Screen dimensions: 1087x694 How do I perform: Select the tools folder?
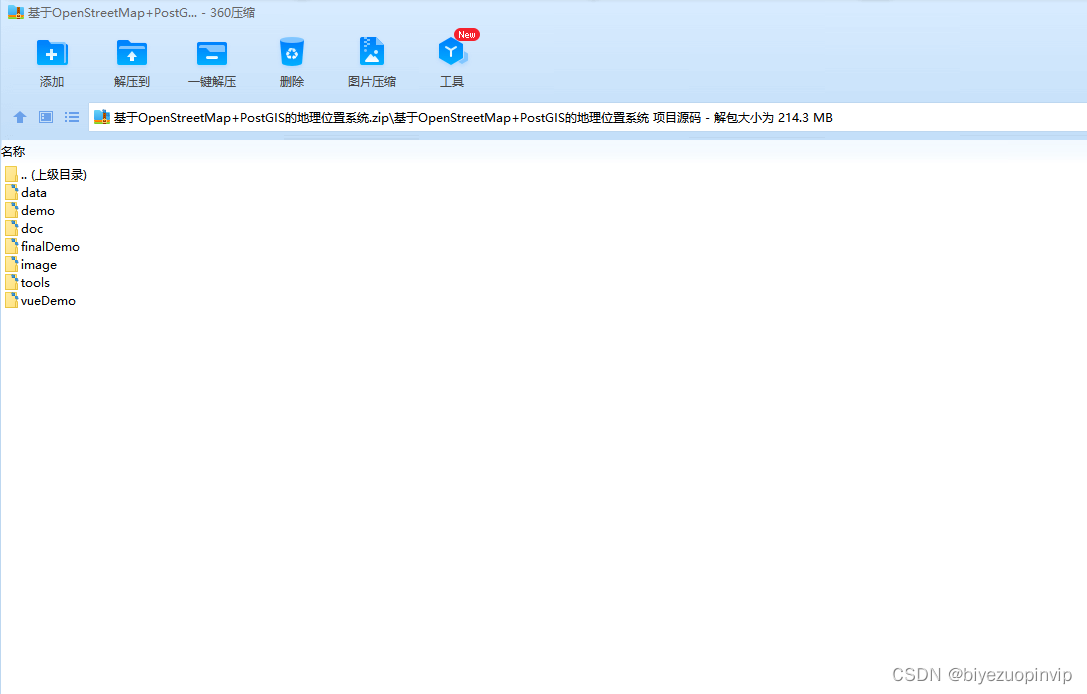coord(28,283)
